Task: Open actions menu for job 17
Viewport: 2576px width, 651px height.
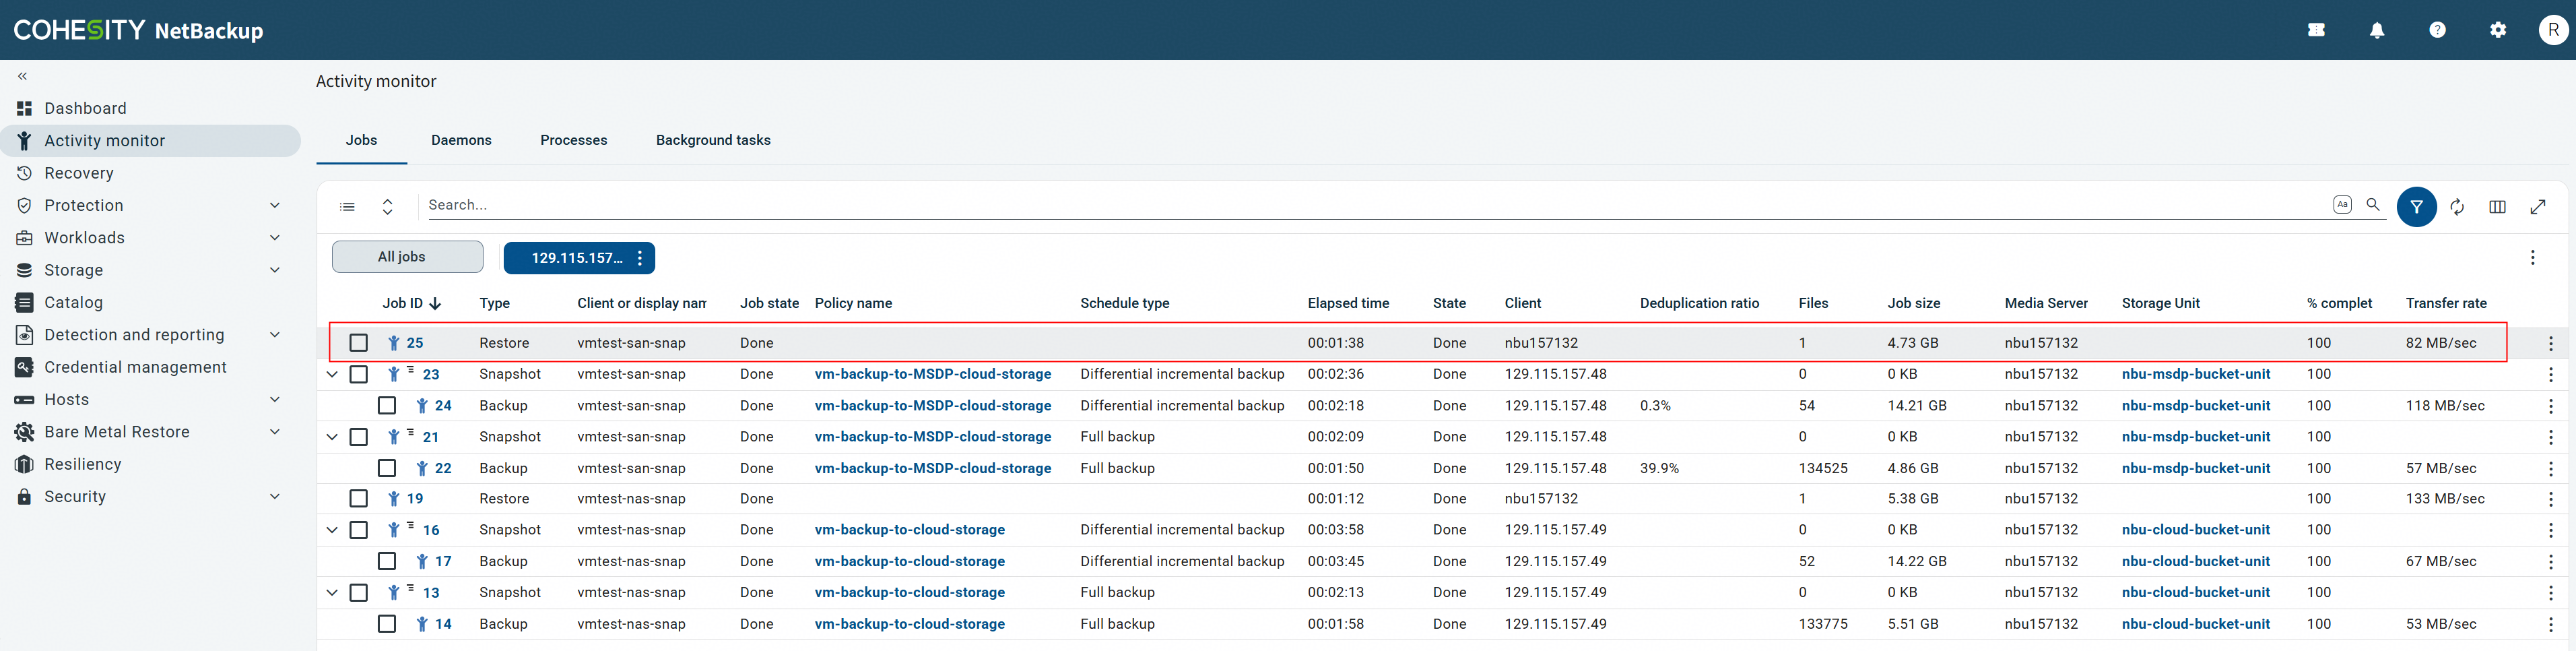Action: (x=2551, y=561)
